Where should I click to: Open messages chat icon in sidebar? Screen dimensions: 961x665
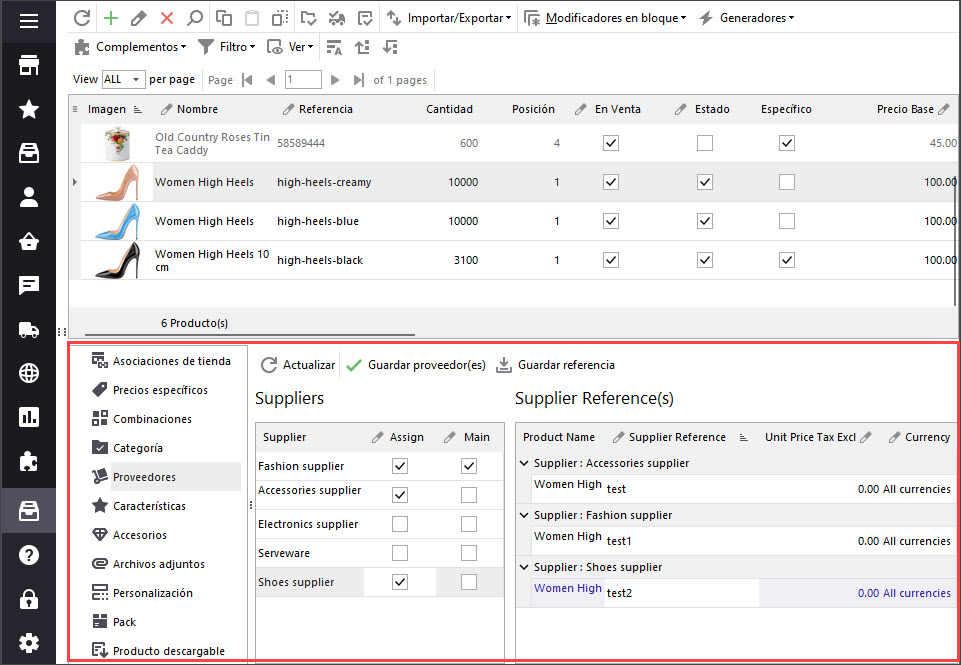(29, 285)
